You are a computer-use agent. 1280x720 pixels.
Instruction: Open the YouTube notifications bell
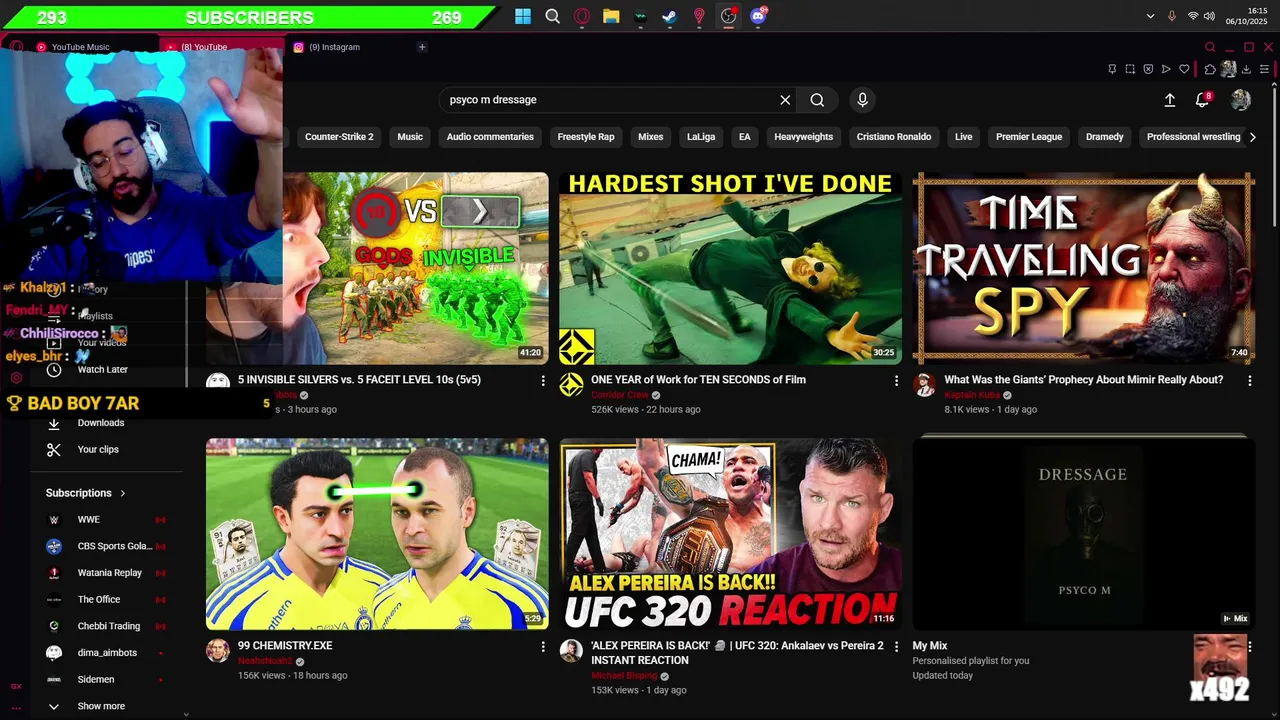(1203, 100)
